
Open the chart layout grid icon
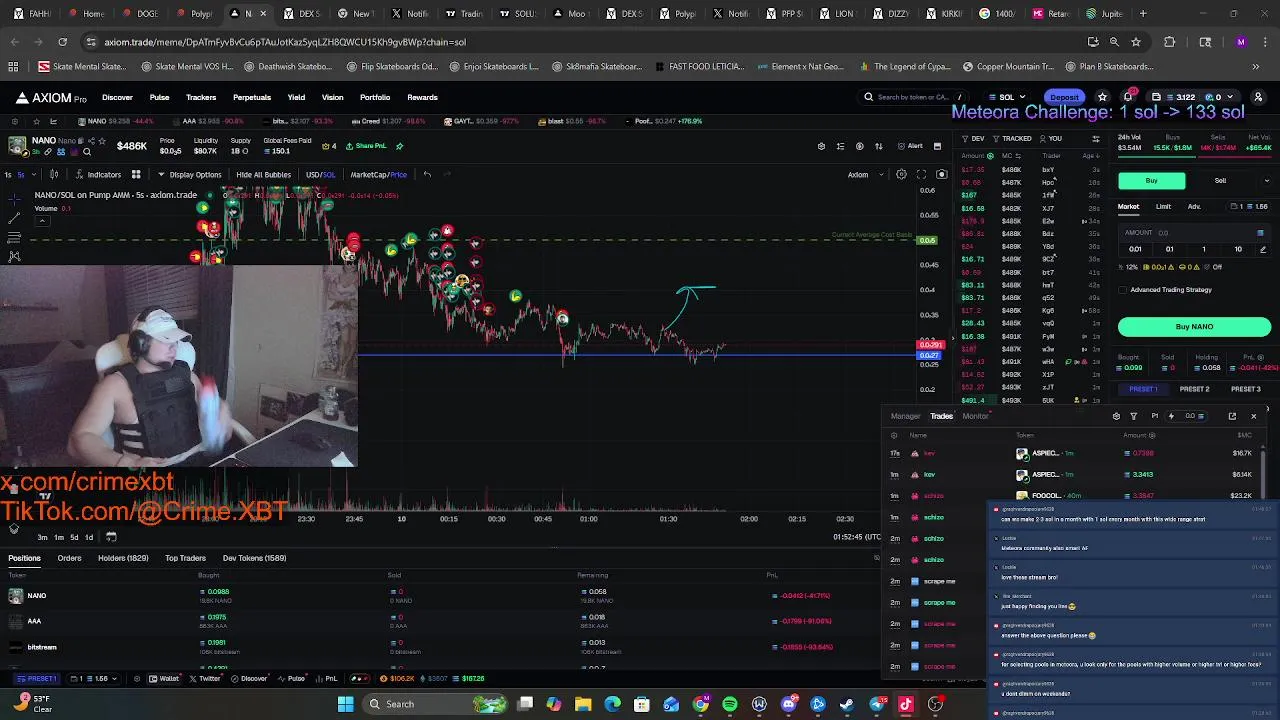[136, 175]
